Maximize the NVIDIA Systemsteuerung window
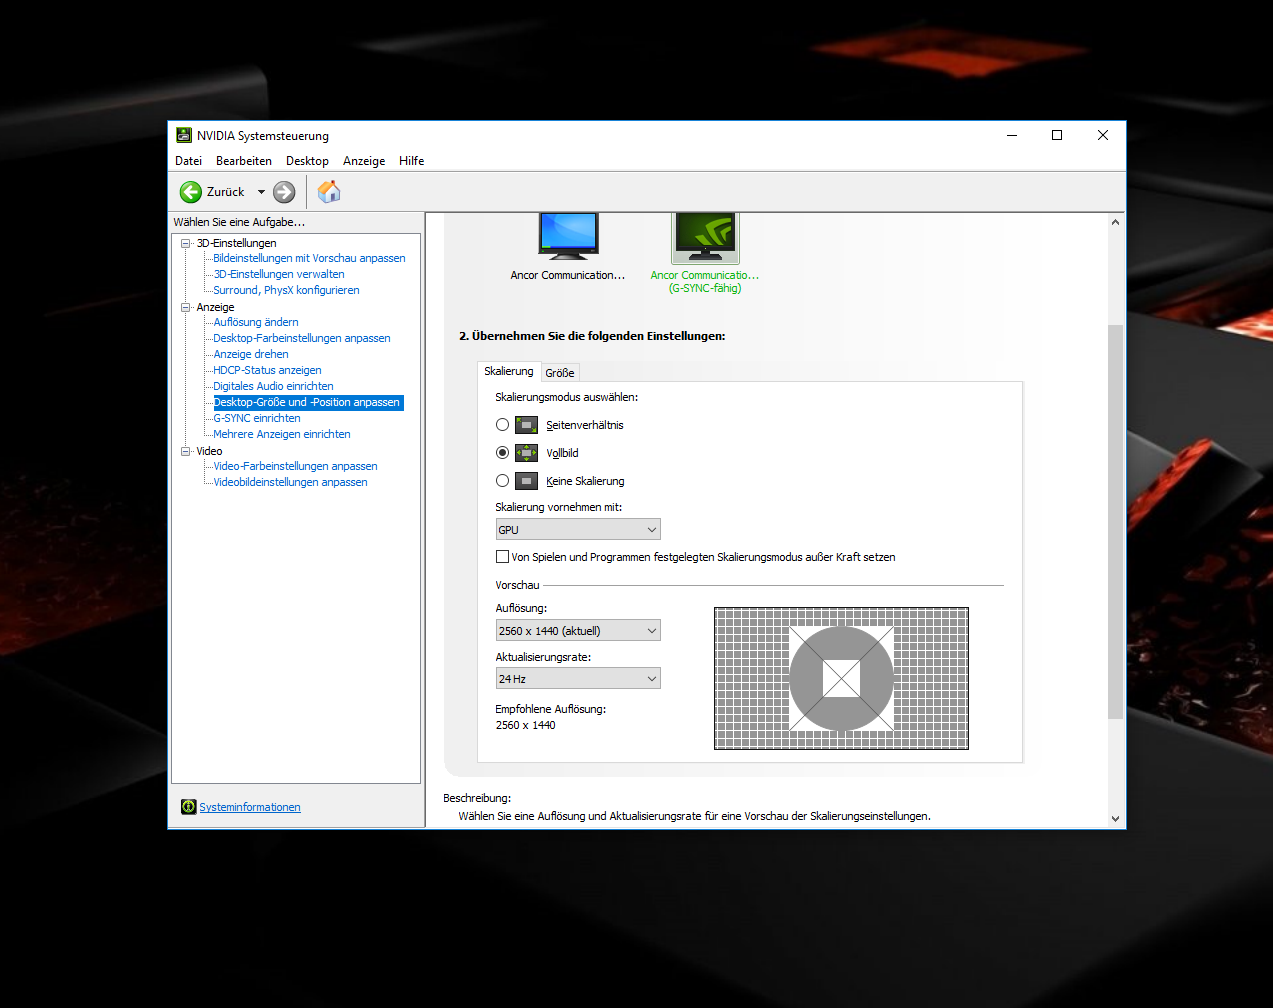 point(1057,135)
